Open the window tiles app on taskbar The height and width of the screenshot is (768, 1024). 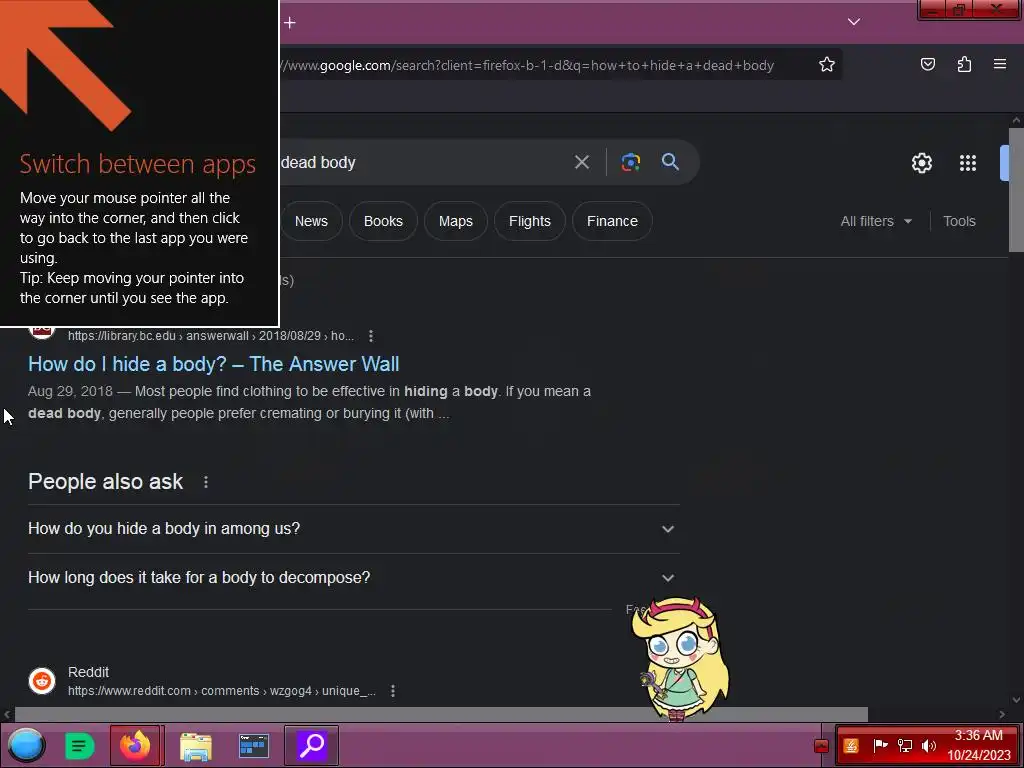click(x=253, y=746)
